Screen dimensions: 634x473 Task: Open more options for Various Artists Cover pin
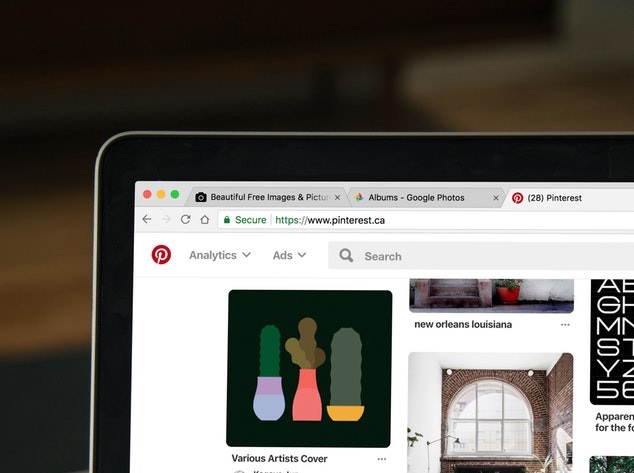tap(383, 459)
